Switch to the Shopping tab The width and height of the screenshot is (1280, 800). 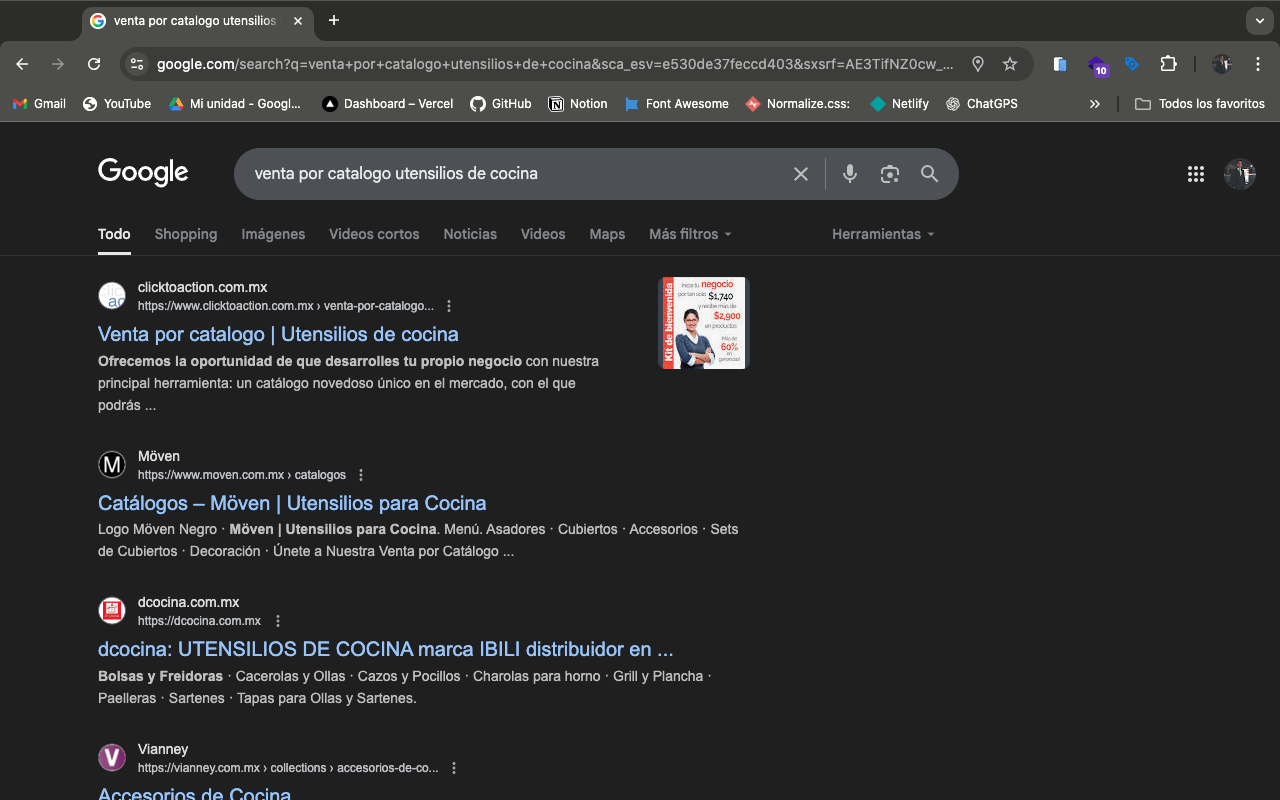(x=186, y=234)
